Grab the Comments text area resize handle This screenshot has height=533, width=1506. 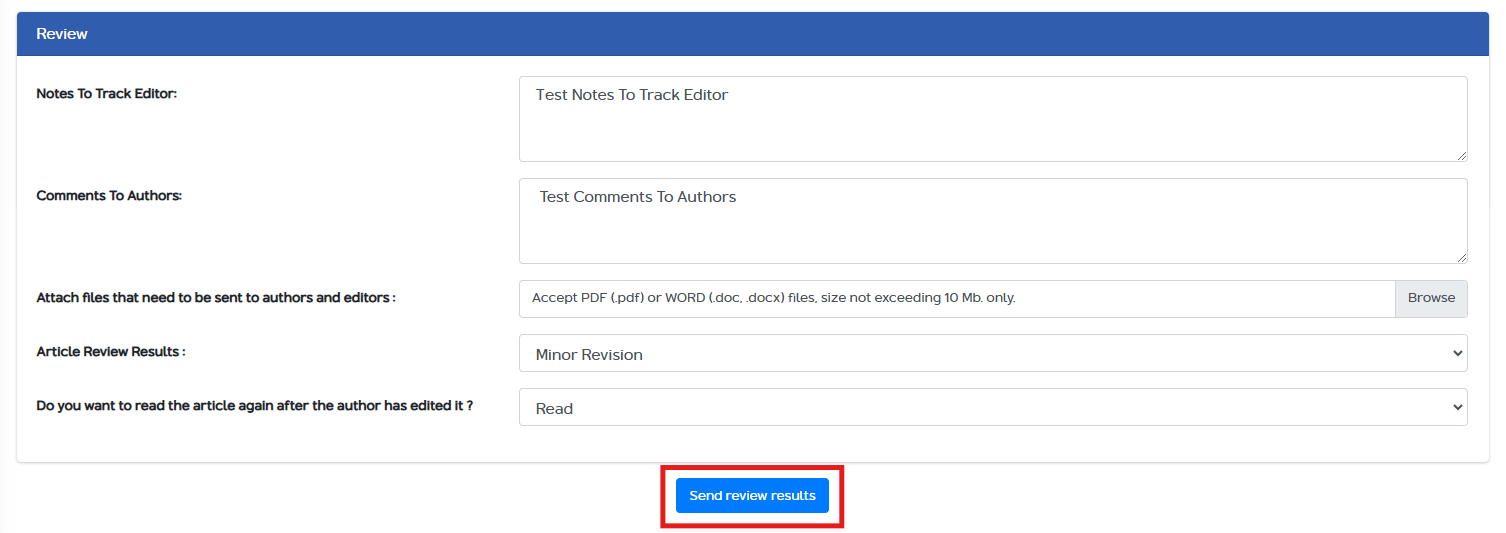(1462, 257)
